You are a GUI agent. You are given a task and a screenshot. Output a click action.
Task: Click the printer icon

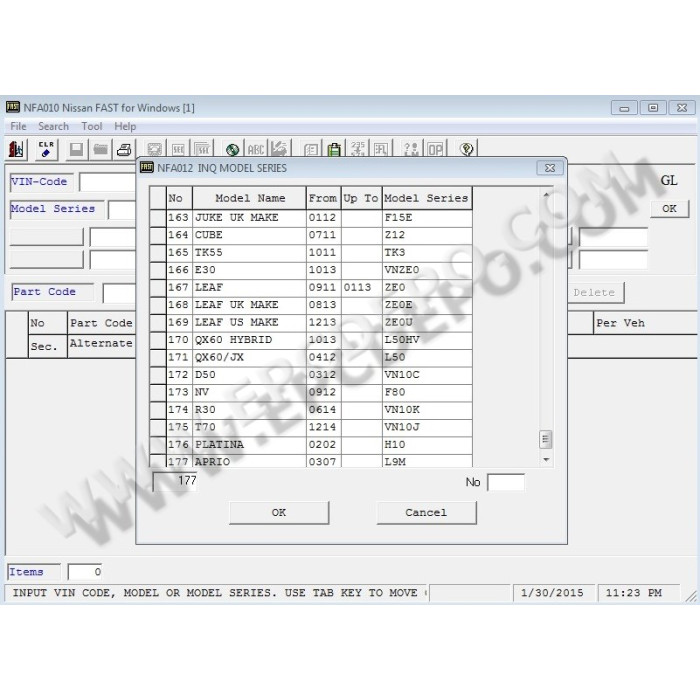click(124, 149)
